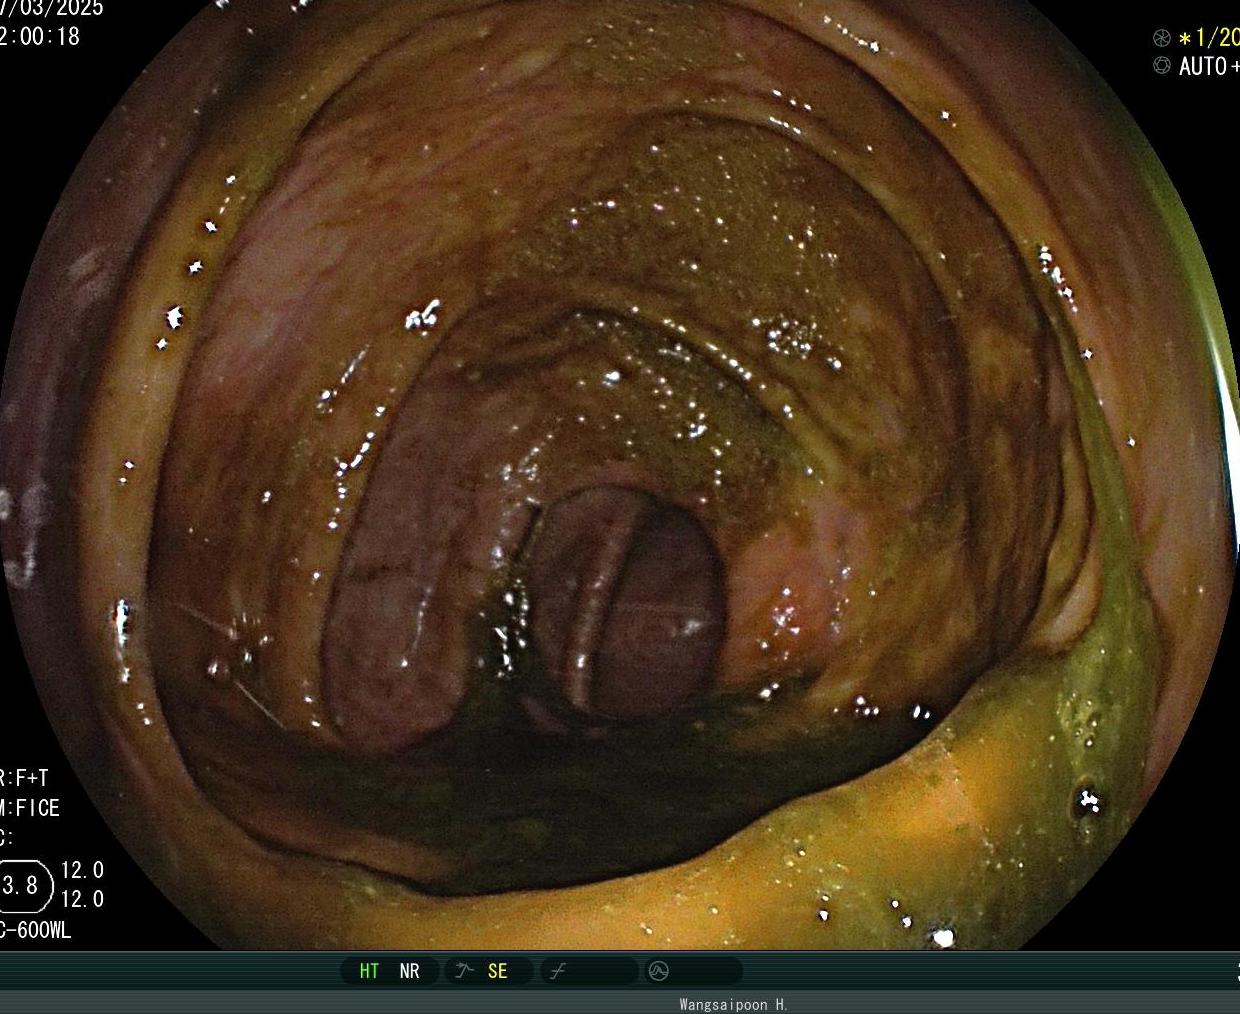1240x1014 pixels.
Task: Click the F+T label
Action: point(31,778)
